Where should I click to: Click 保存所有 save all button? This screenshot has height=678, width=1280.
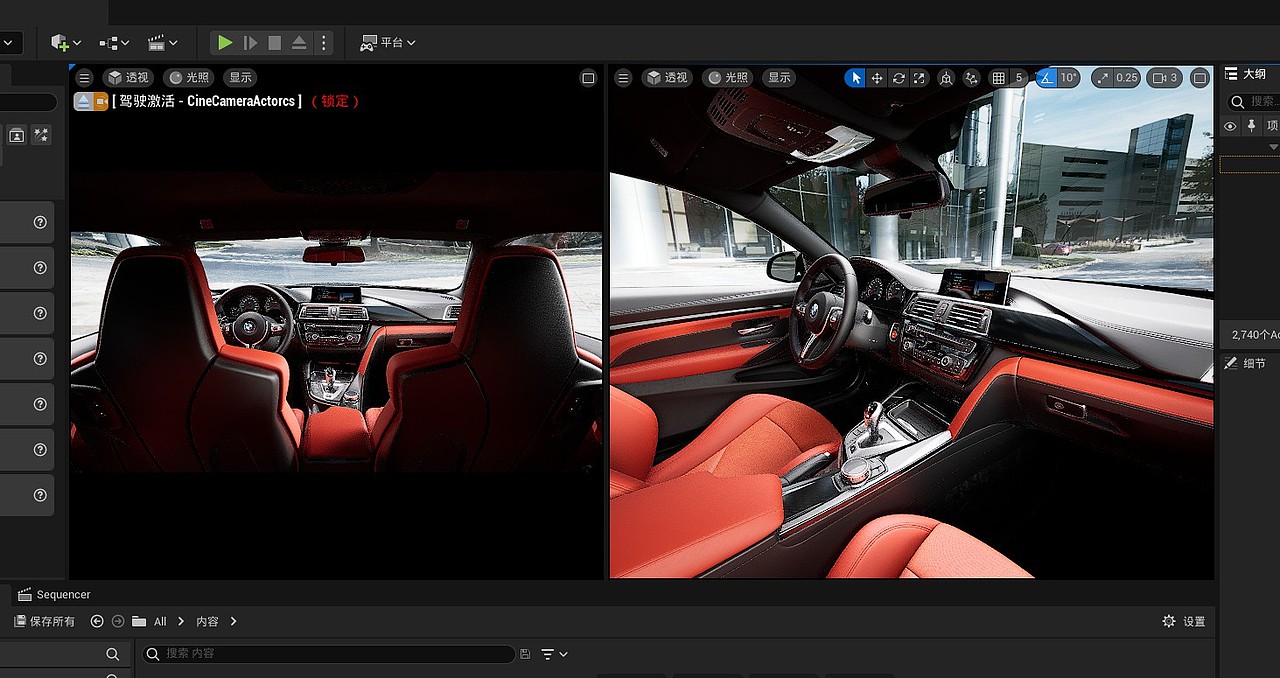44,621
